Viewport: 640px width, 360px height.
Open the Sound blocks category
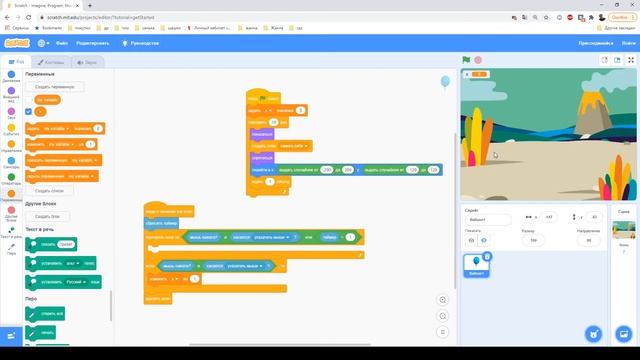[11, 113]
